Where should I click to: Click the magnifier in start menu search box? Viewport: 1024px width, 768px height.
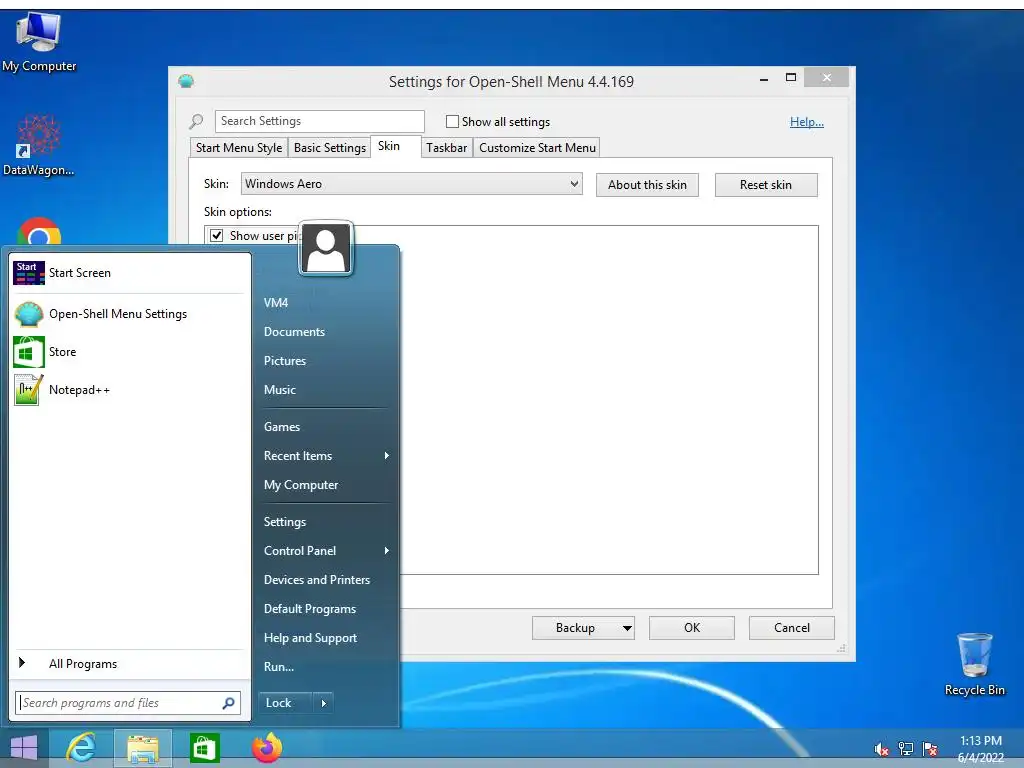(x=229, y=703)
